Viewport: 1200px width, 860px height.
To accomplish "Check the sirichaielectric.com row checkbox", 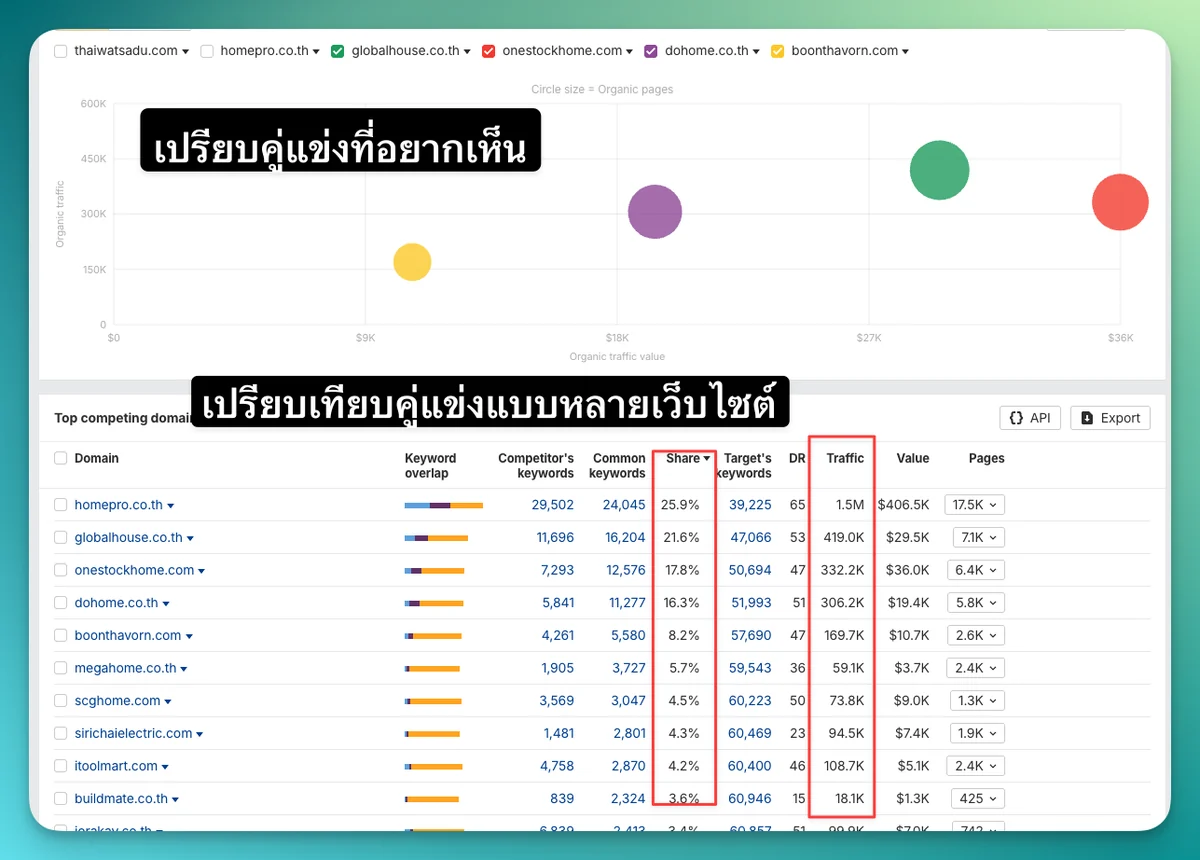I will click(61, 733).
